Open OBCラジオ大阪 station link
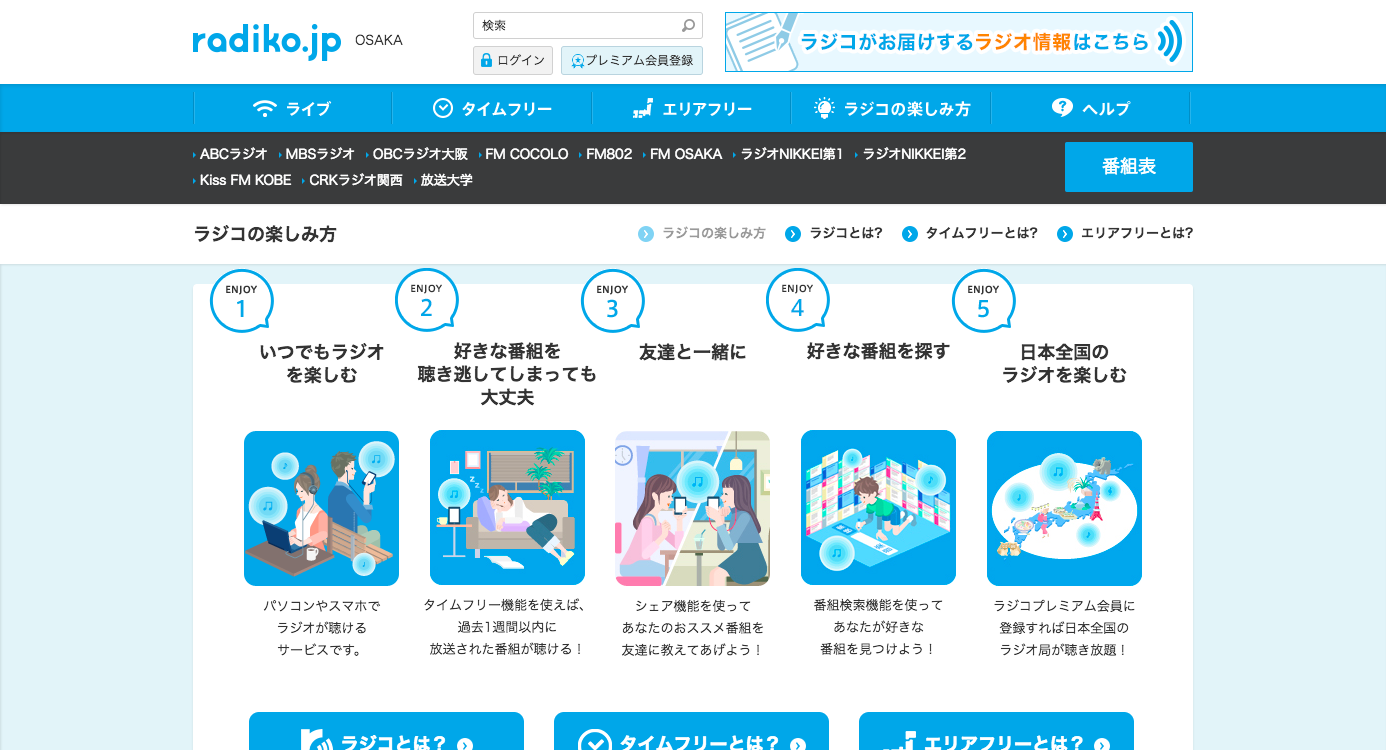Screen dimensions: 1386x750 click(420, 154)
